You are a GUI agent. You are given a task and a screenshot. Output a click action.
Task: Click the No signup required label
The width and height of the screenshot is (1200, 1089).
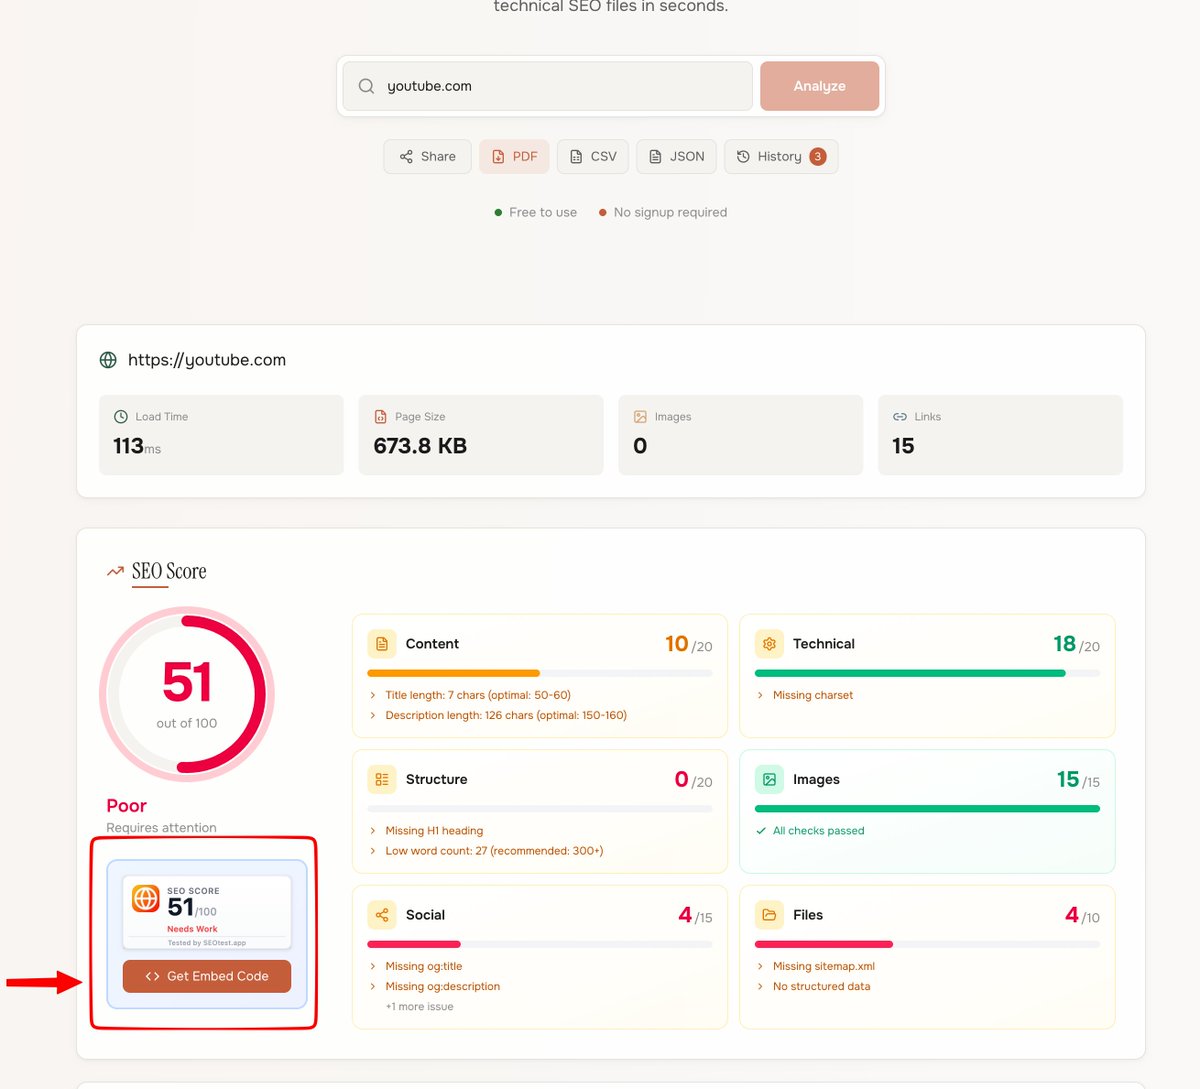670,212
